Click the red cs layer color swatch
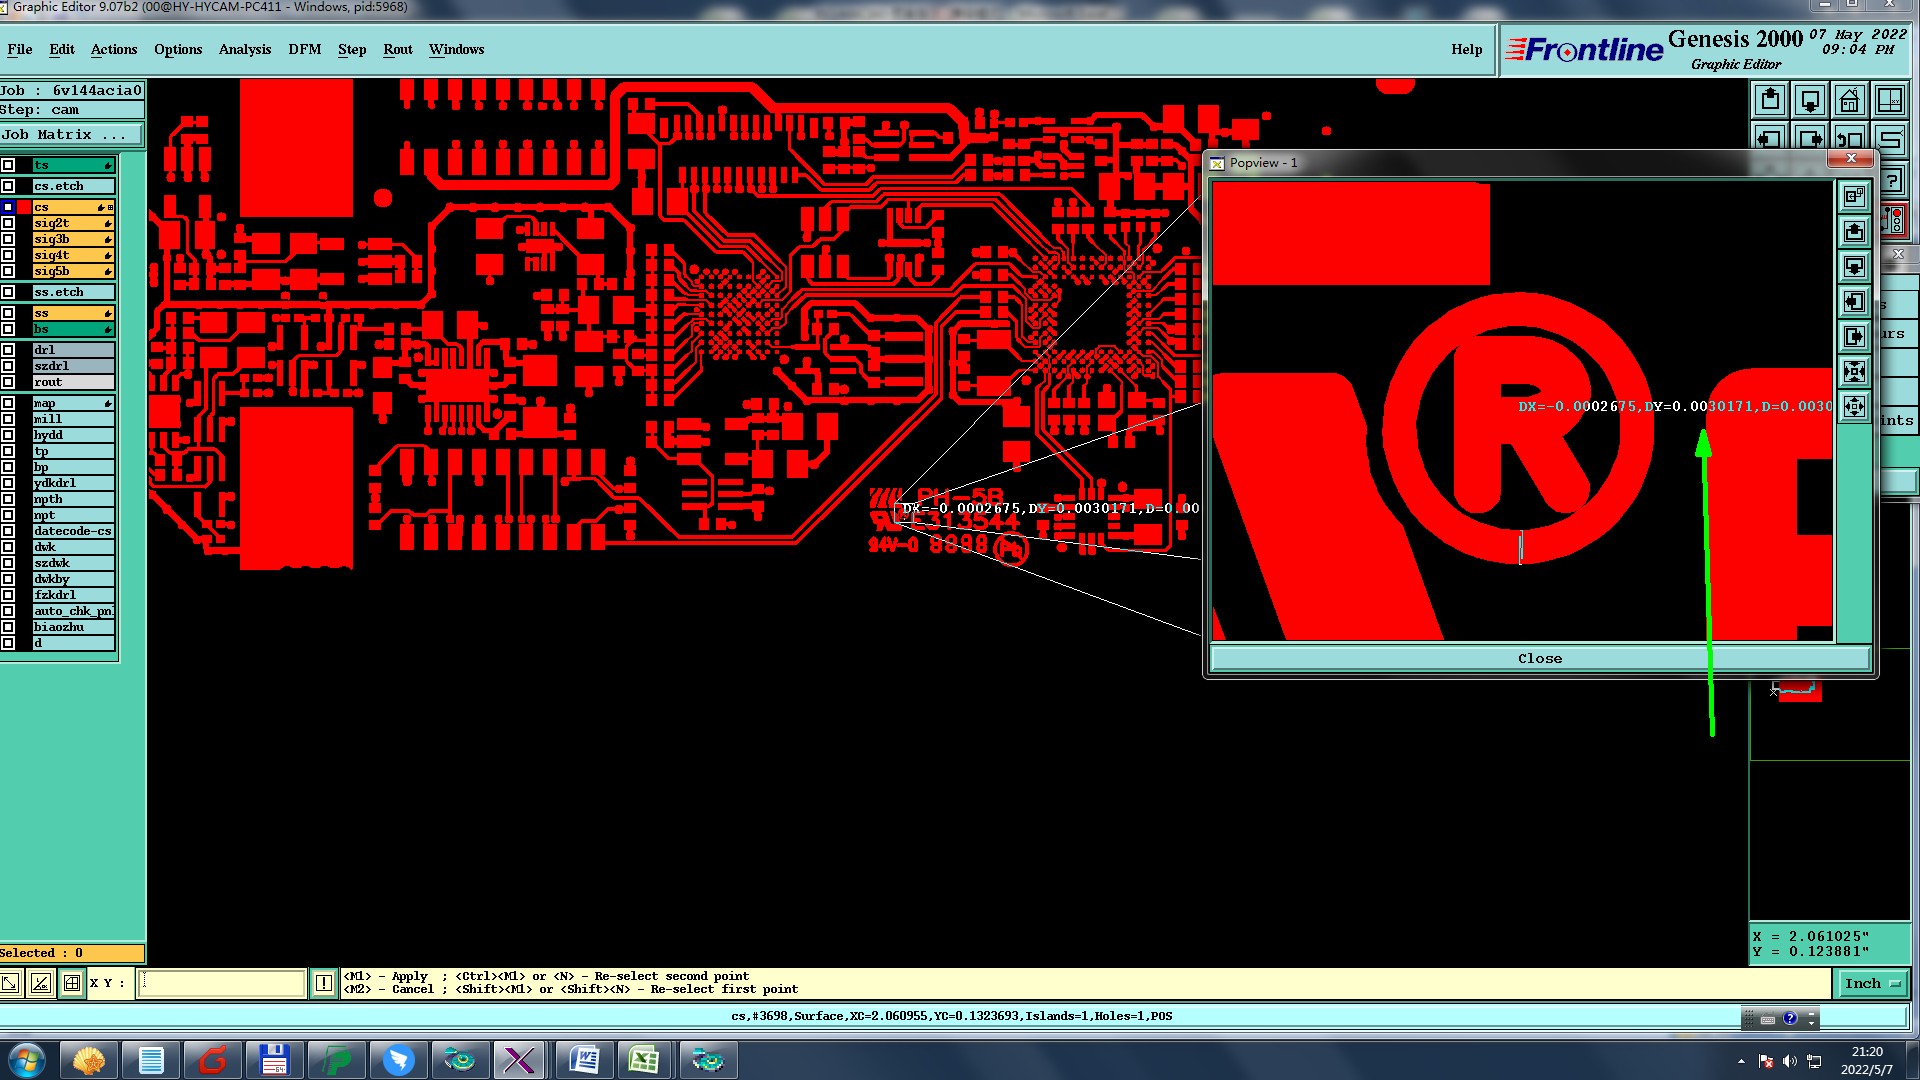Screen dimensions: 1920x1080 (24, 207)
